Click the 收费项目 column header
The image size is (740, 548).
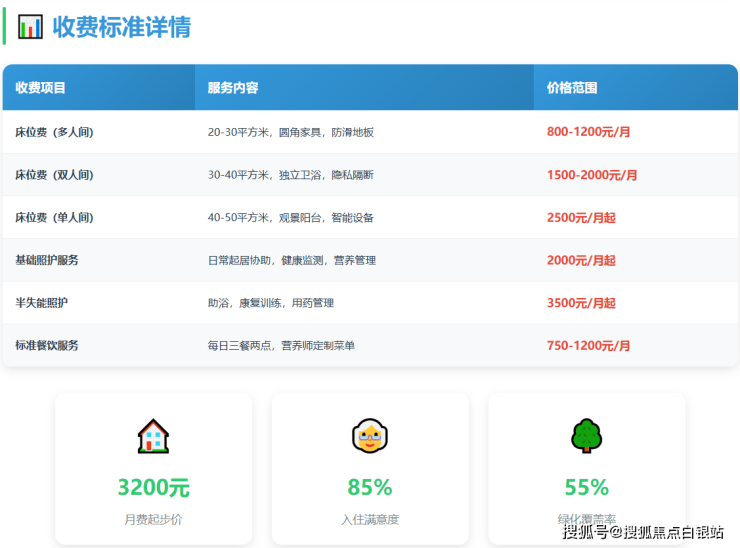pyautogui.click(x=41, y=88)
